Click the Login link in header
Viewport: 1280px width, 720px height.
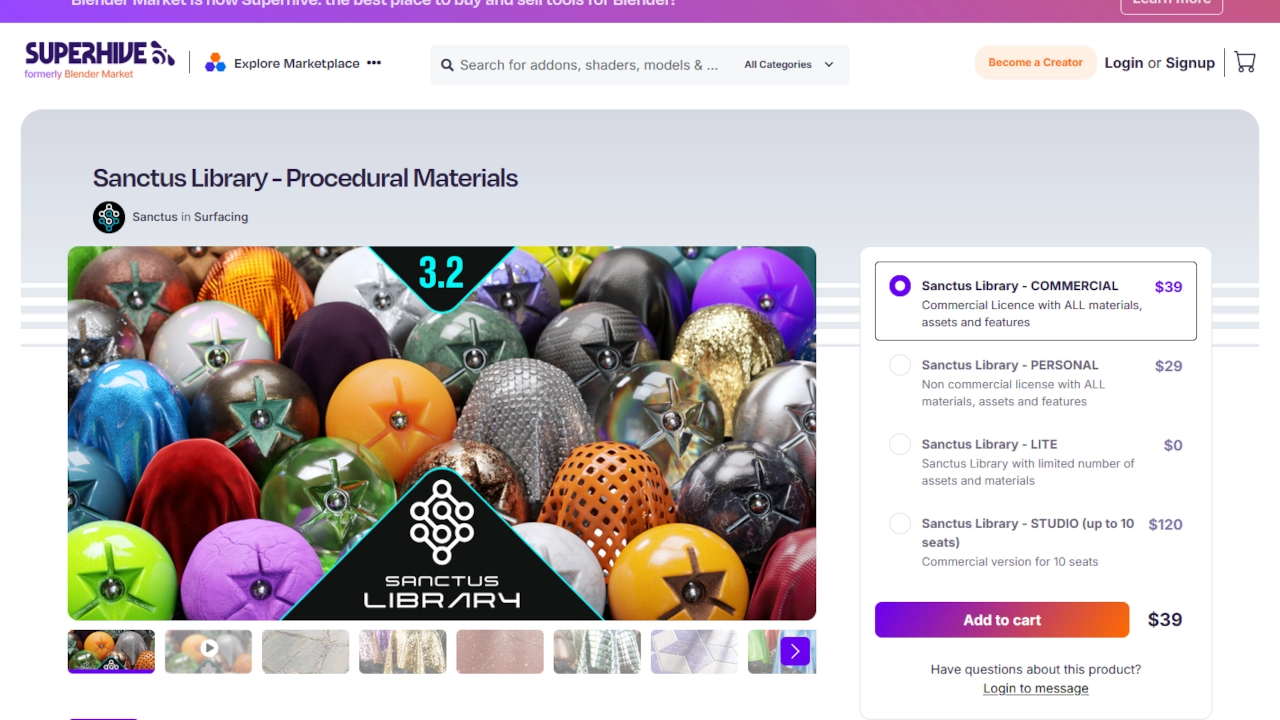coord(1123,62)
